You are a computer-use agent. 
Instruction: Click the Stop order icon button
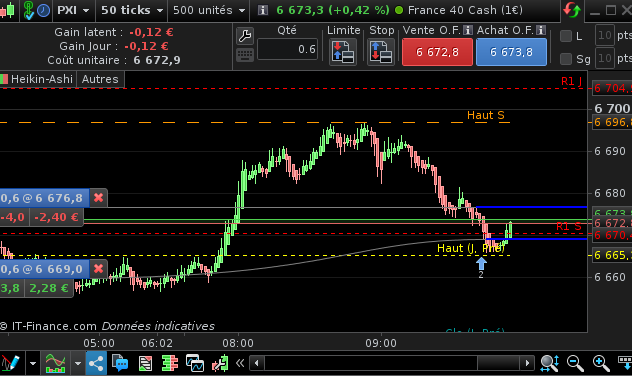coord(380,52)
